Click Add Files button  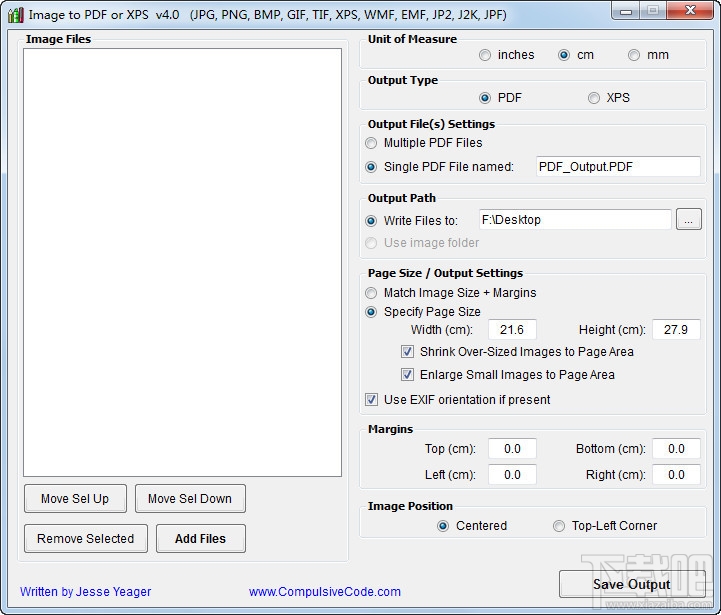pos(200,539)
